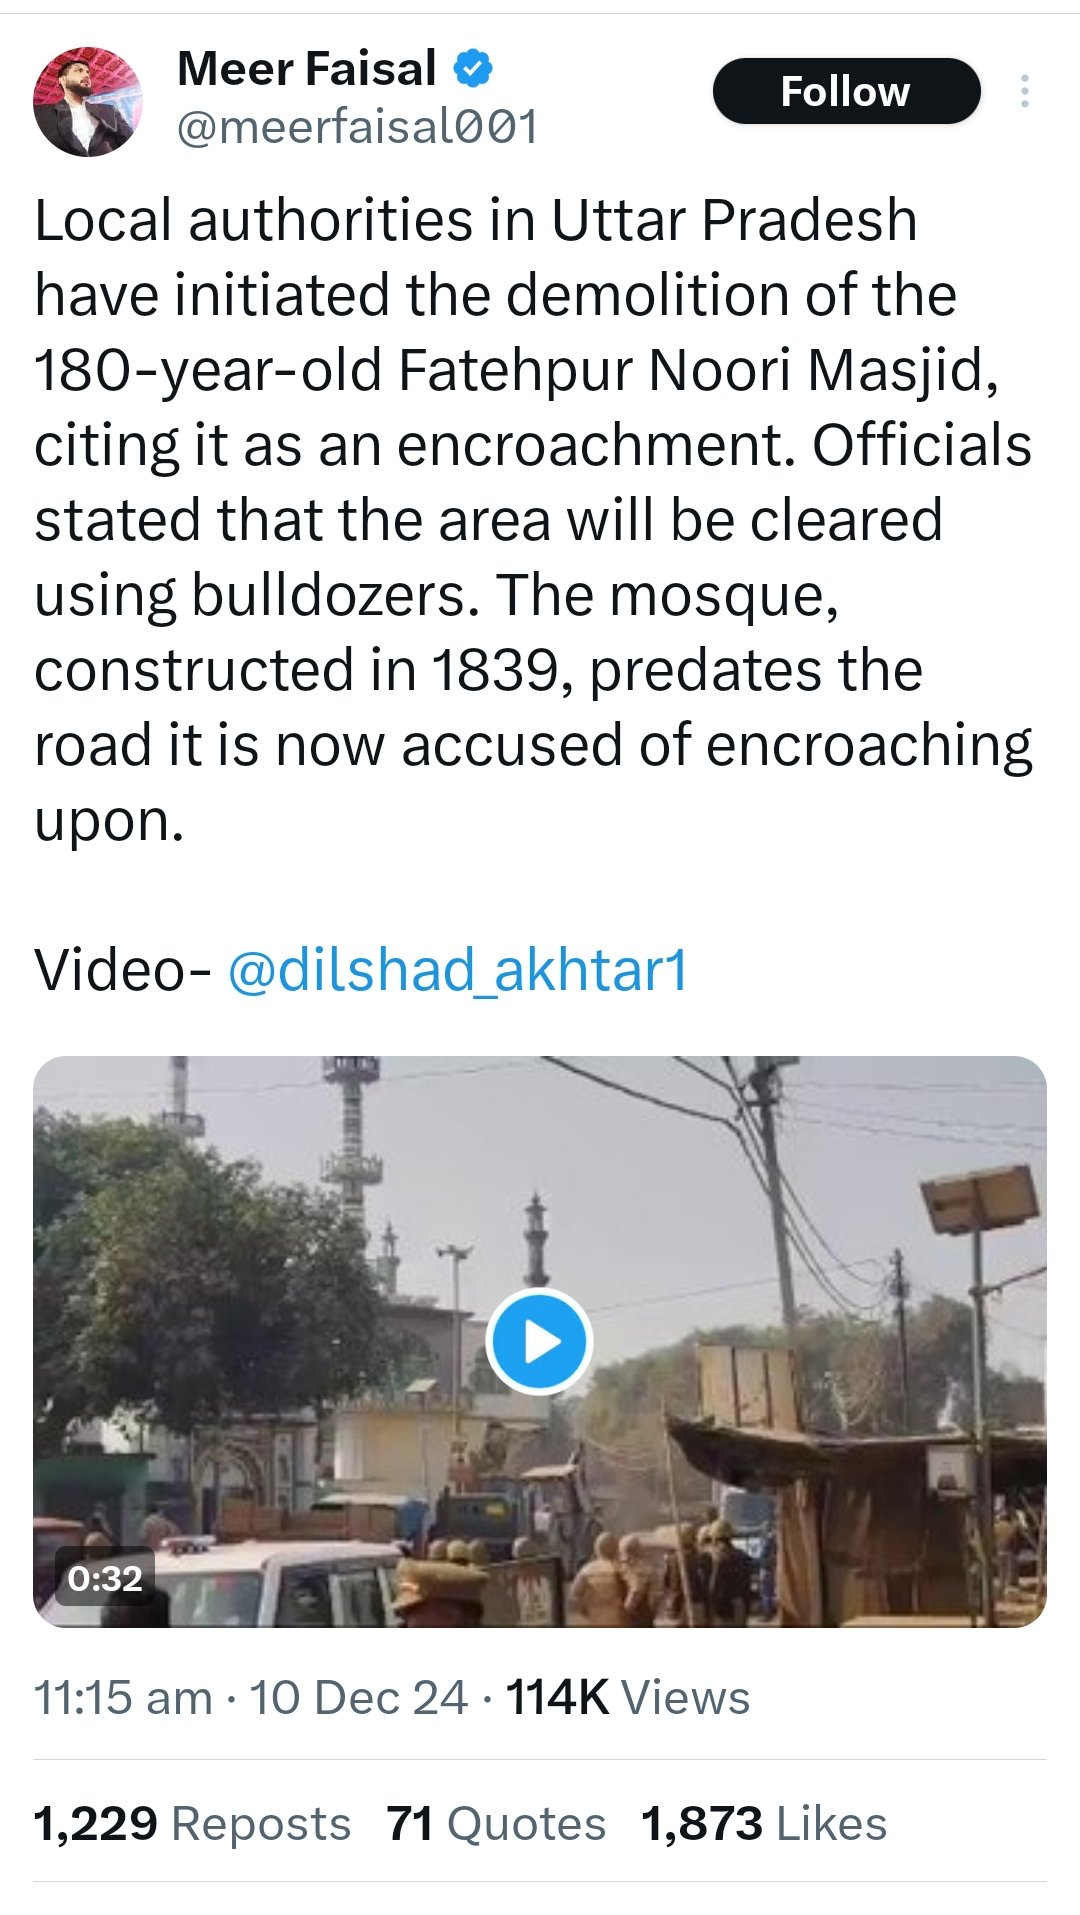Play the video with the blue play button

pos(539,1341)
